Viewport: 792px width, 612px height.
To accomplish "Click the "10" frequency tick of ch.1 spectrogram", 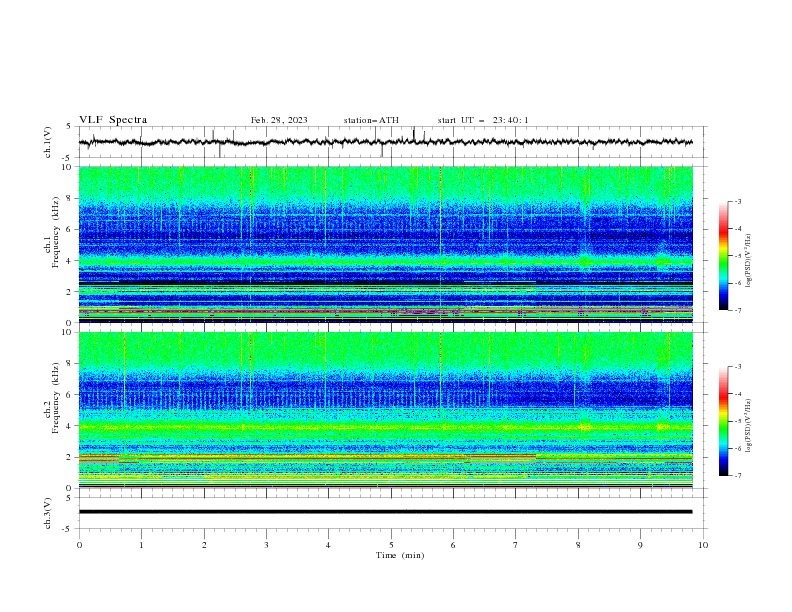I will pyautogui.click(x=69, y=167).
